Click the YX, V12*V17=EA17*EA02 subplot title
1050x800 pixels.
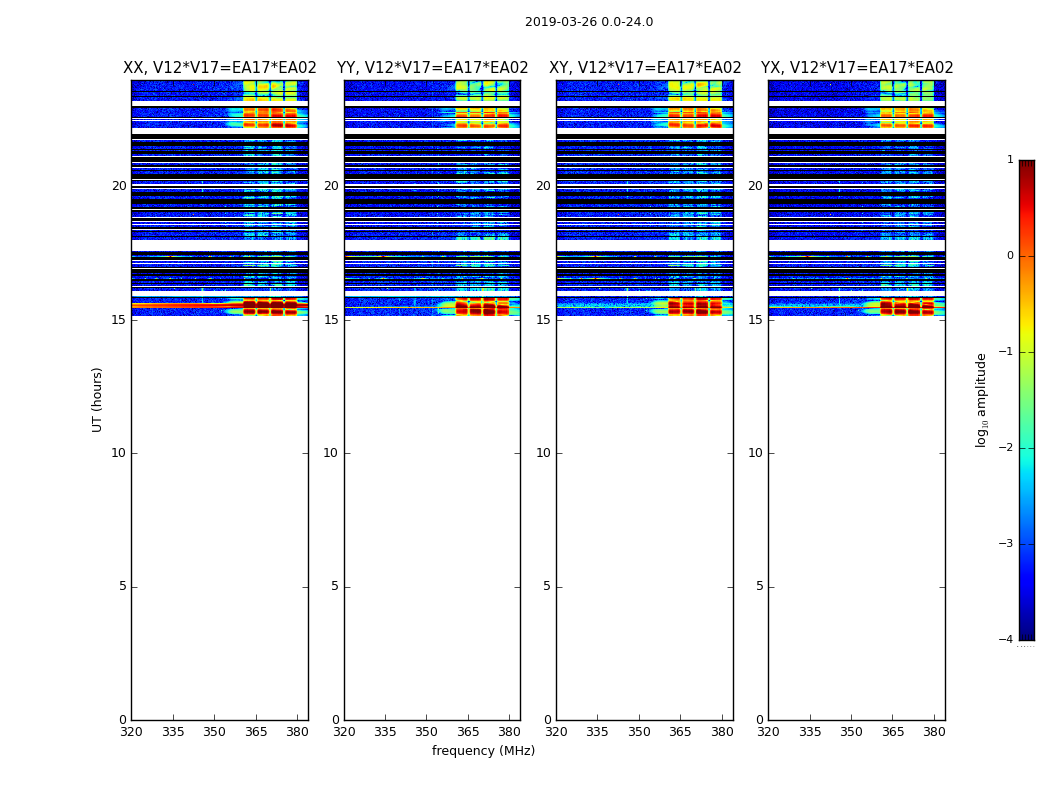tap(856, 68)
